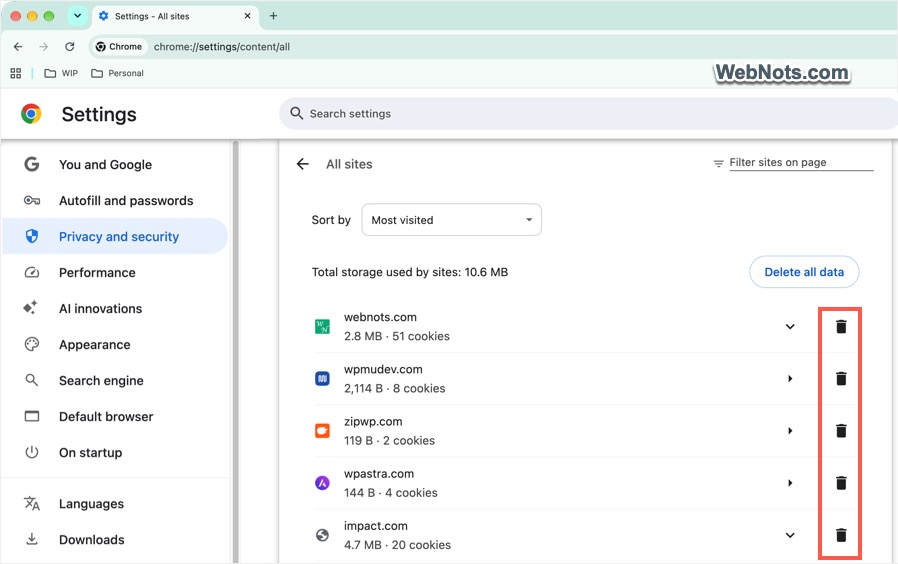Click the Filter sites on page field
Image resolution: width=898 pixels, height=564 pixels.
point(801,163)
